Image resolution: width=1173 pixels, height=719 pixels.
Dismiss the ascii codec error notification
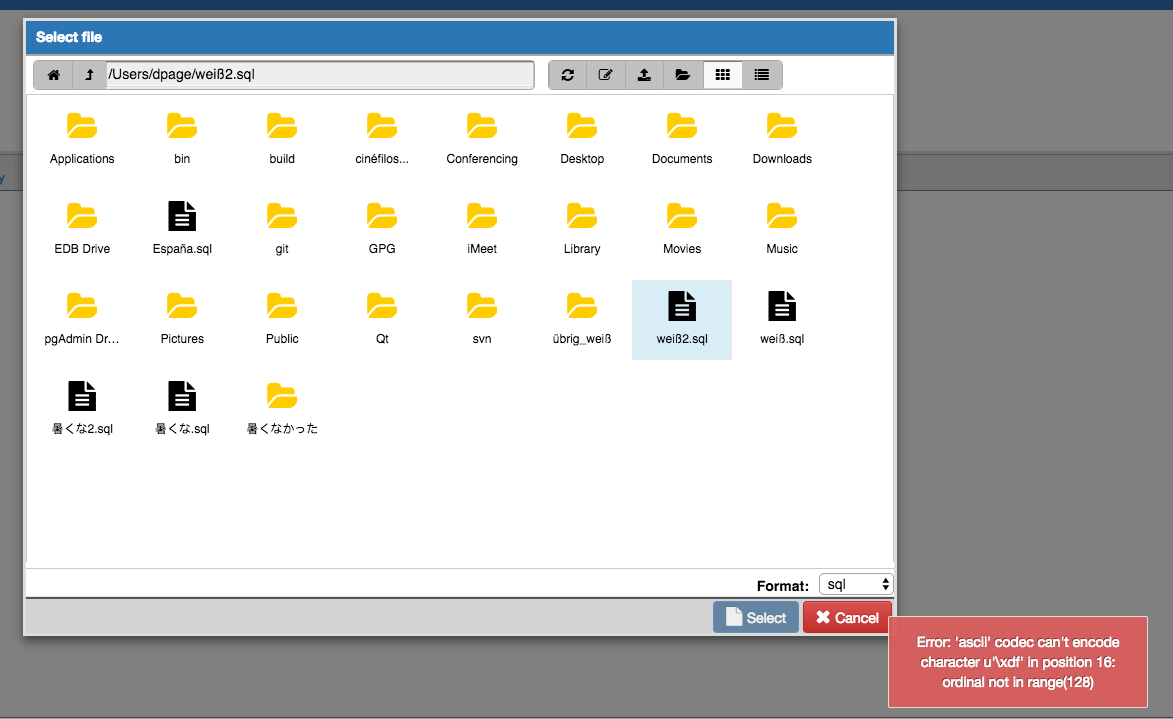pyautogui.click(x=1017, y=662)
